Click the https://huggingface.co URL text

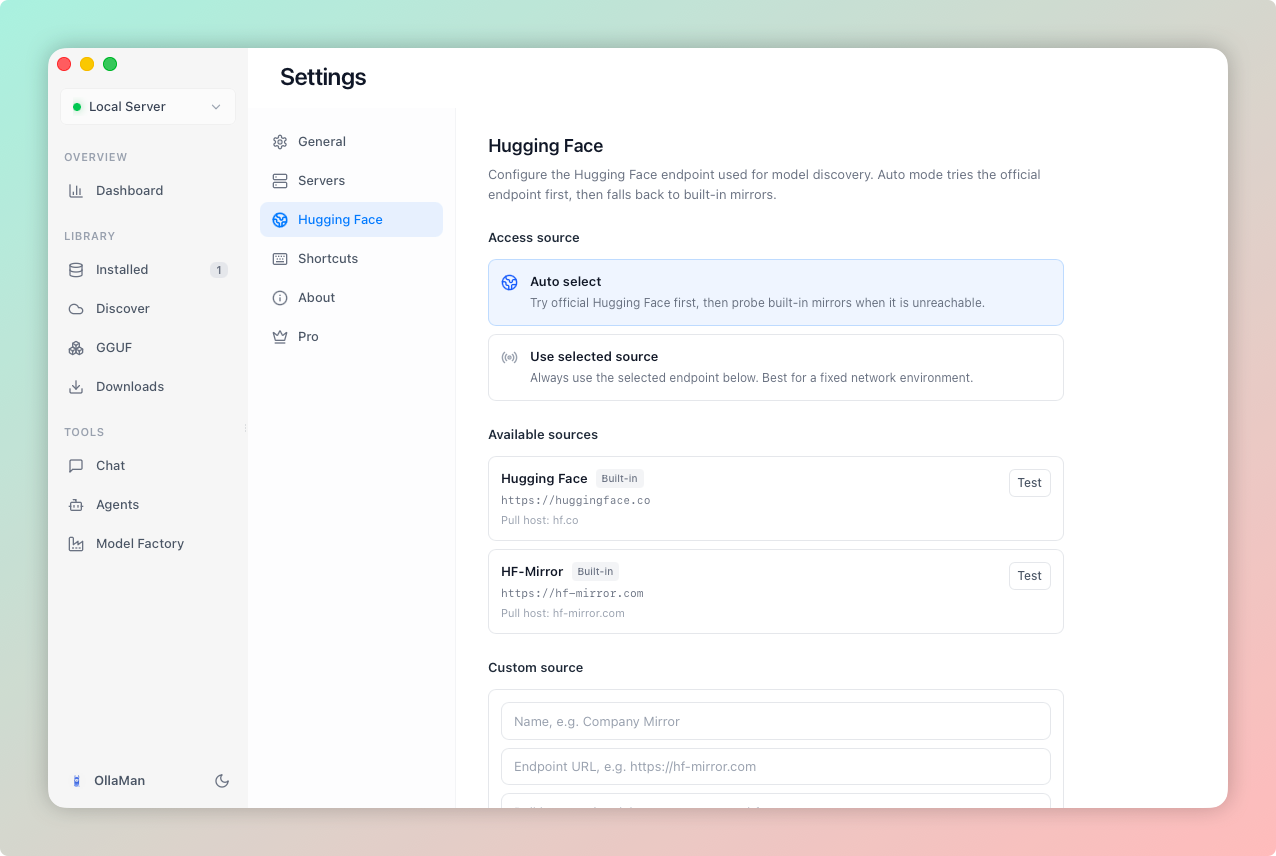(576, 500)
